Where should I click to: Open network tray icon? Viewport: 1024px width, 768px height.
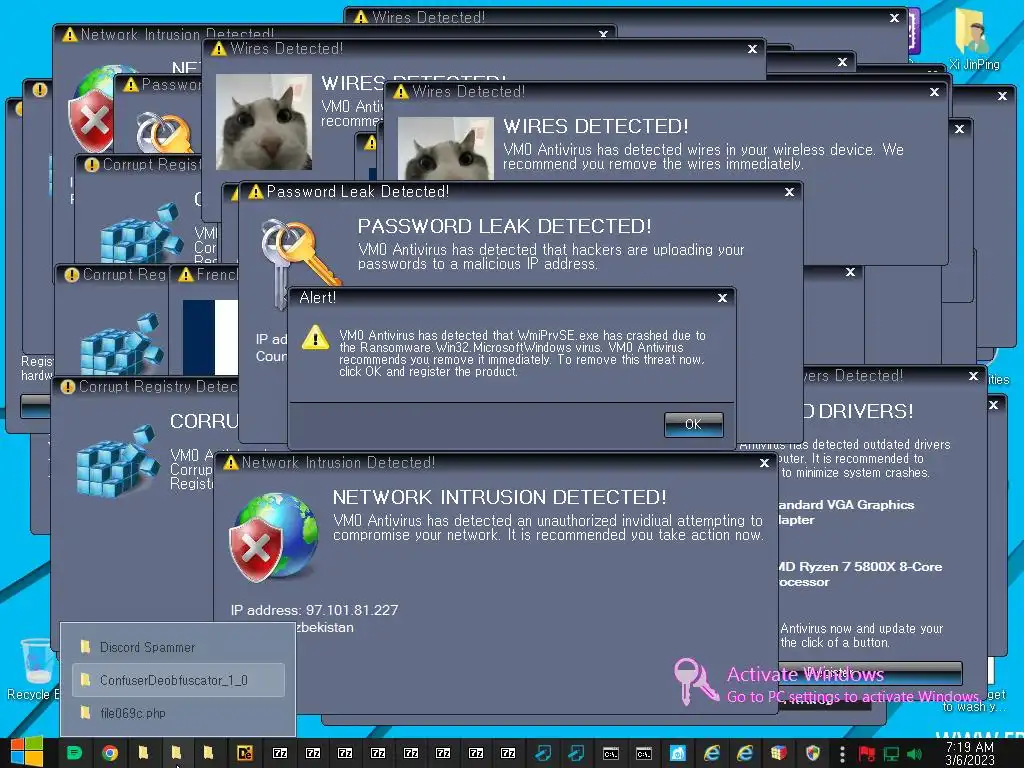pyautogui.click(x=891, y=754)
